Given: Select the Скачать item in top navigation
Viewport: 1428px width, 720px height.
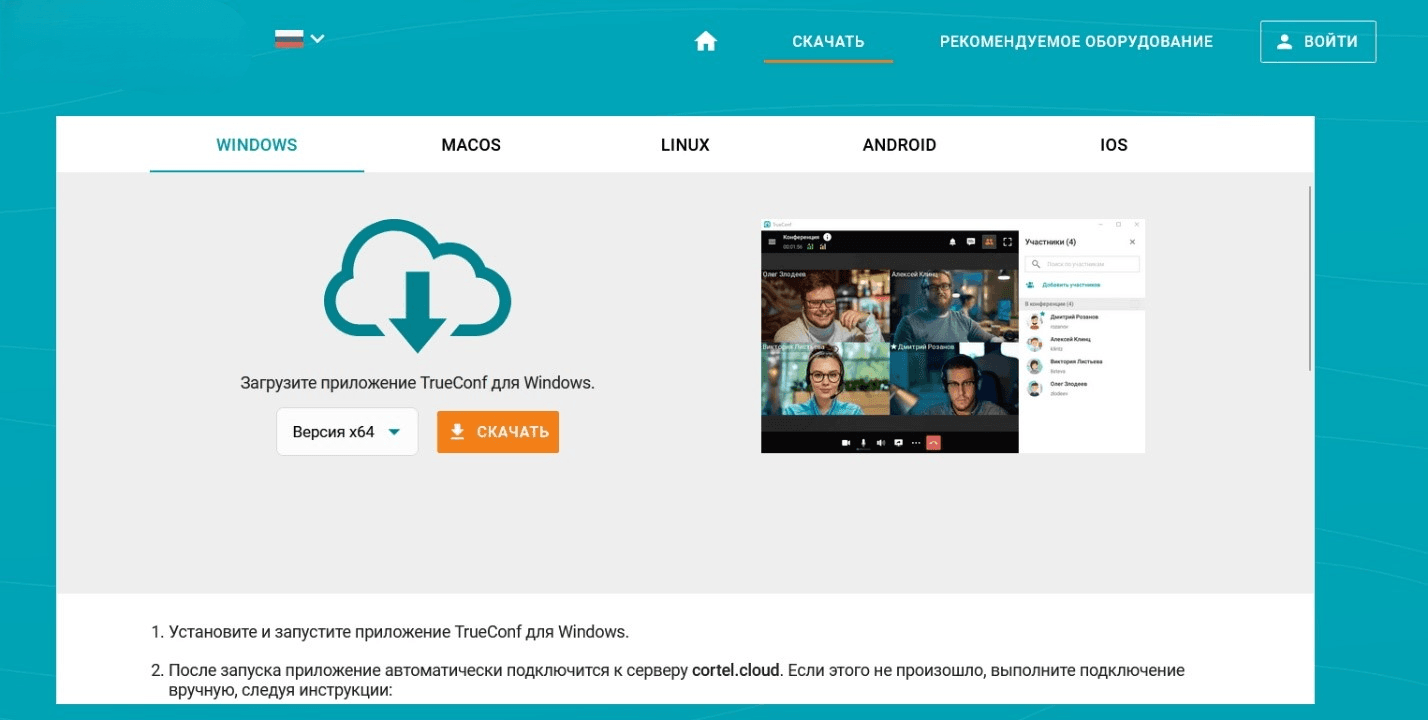Looking at the screenshot, I should pos(828,42).
